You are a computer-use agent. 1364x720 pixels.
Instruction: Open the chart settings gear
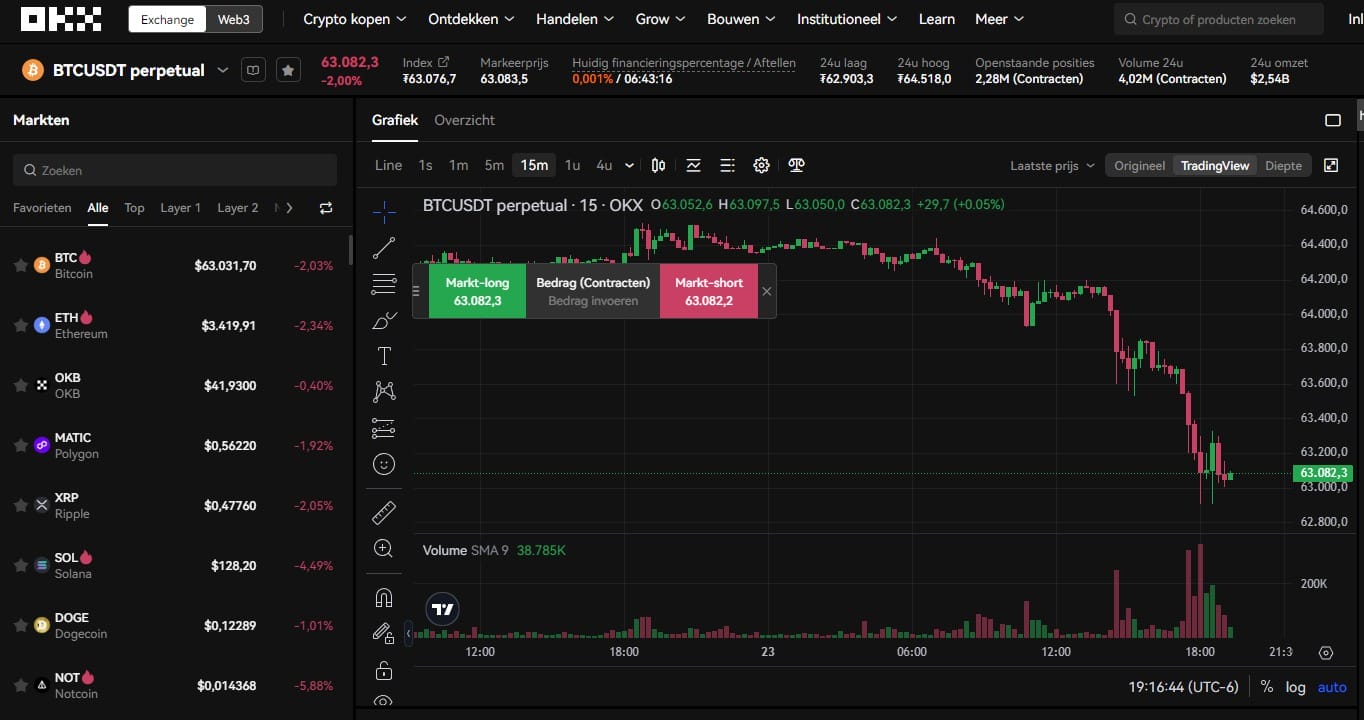[x=761, y=165]
